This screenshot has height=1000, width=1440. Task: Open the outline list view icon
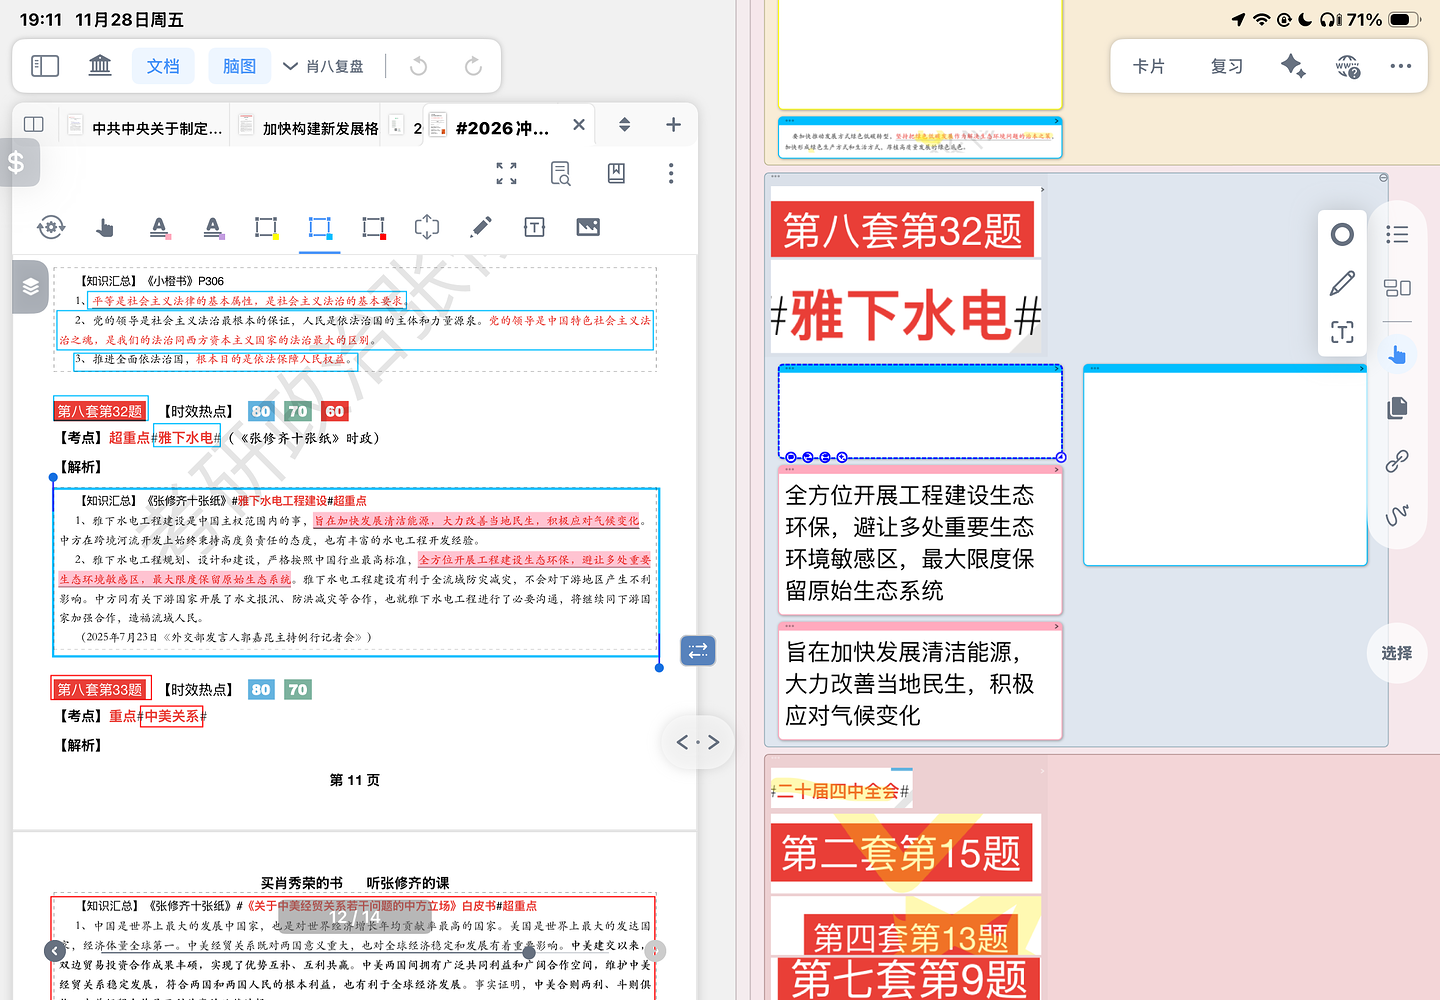1397,235
